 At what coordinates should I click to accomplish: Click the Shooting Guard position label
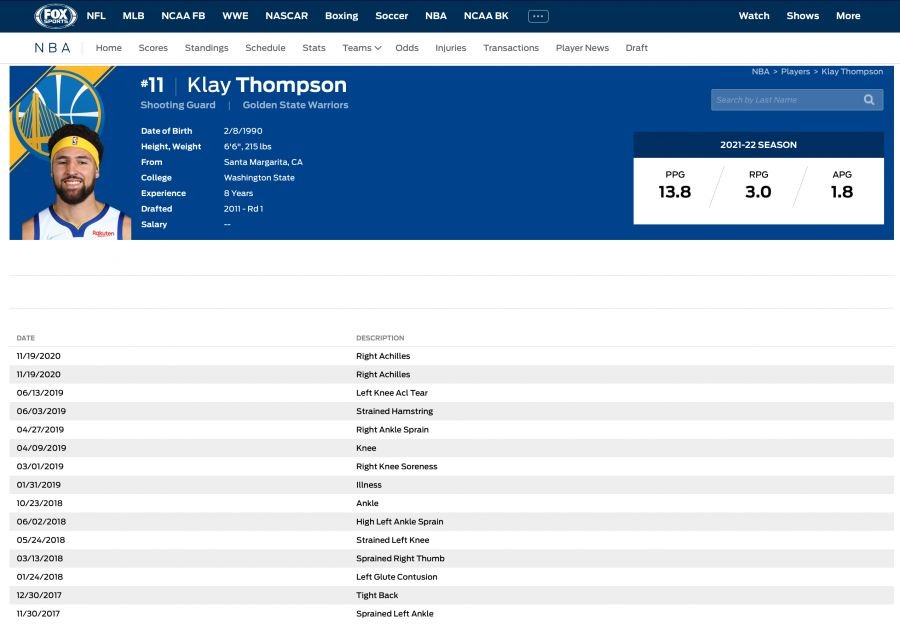pos(178,105)
